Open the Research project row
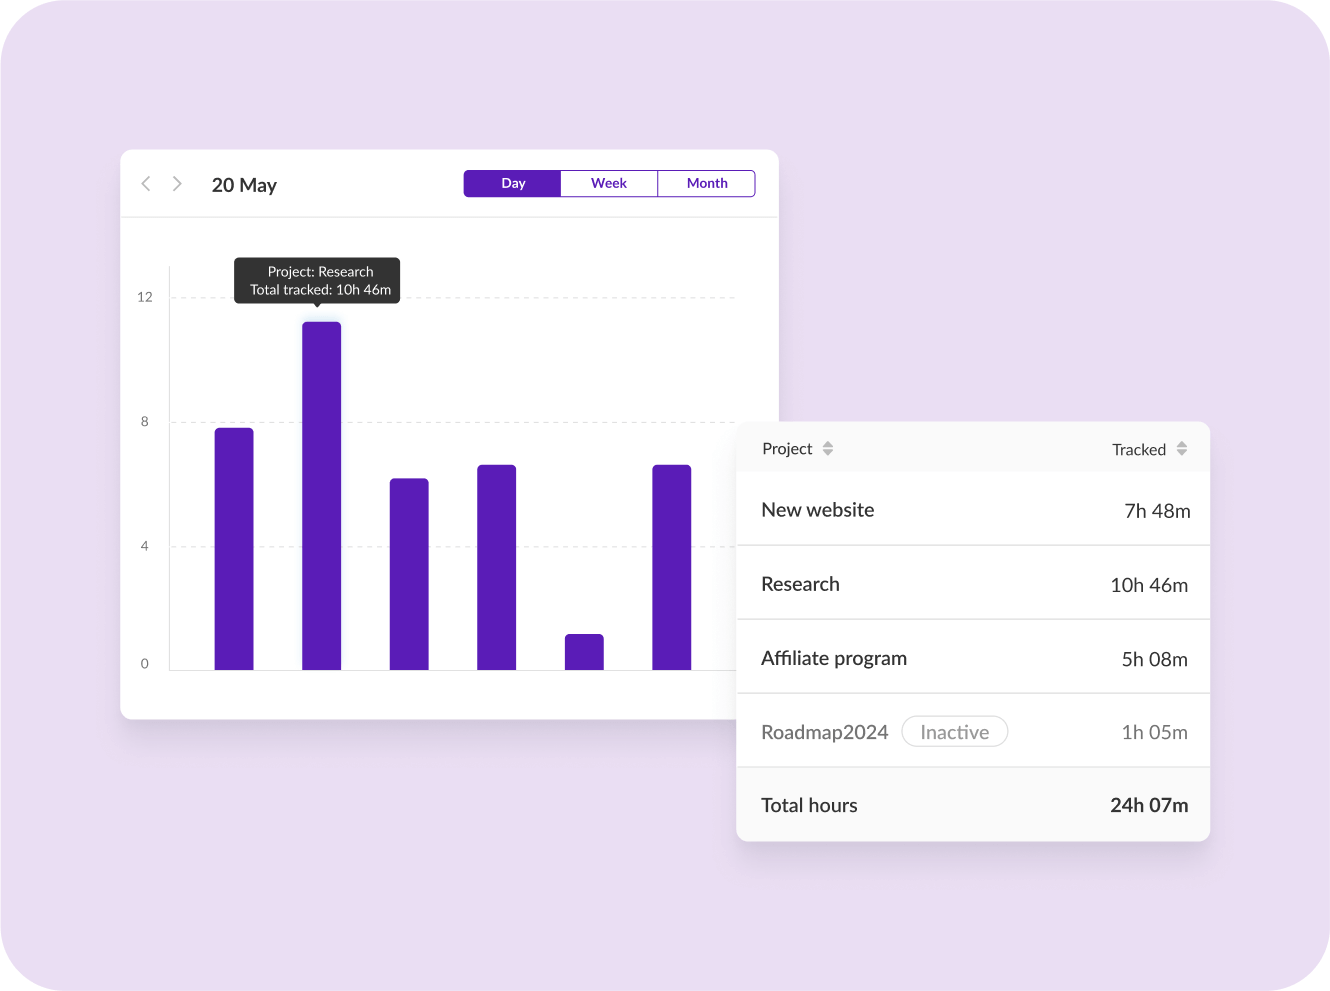Viewport: 1330px width, 991px height. point(973,584)
